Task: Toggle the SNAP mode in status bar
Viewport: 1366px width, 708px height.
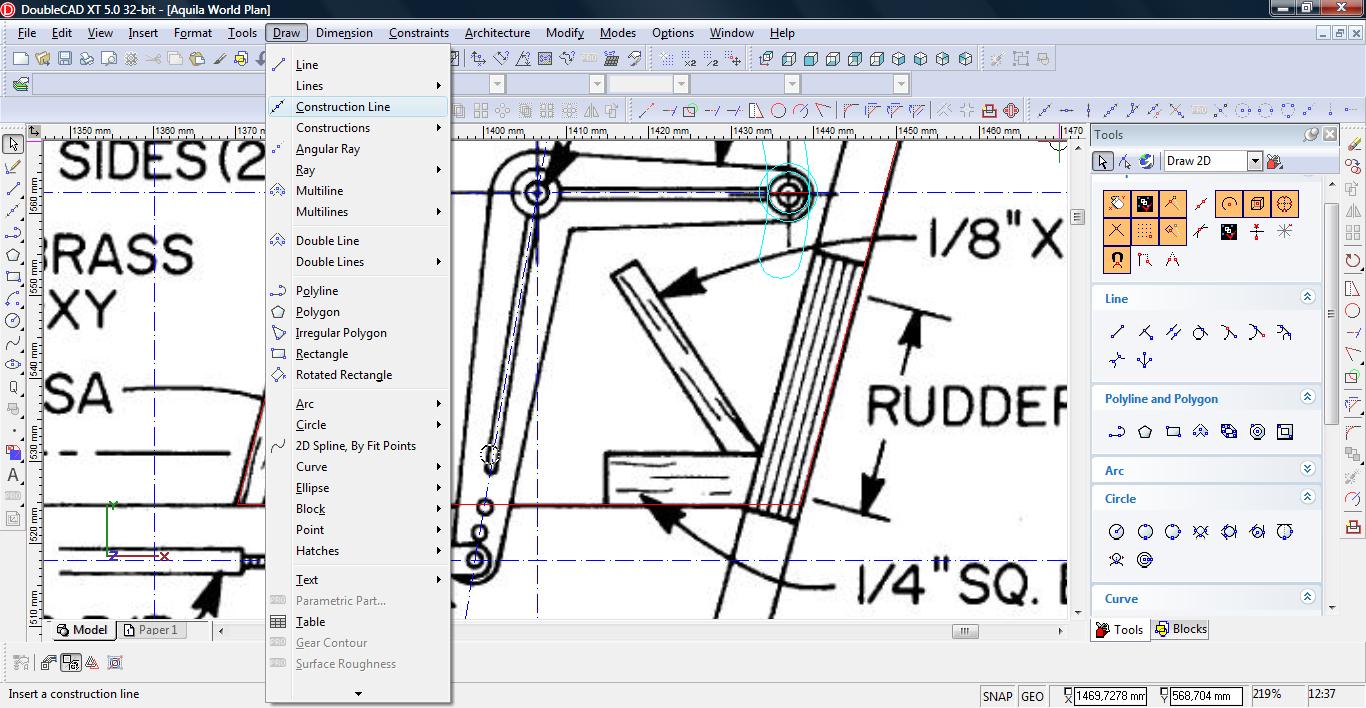Action: (x=997, y=696)
